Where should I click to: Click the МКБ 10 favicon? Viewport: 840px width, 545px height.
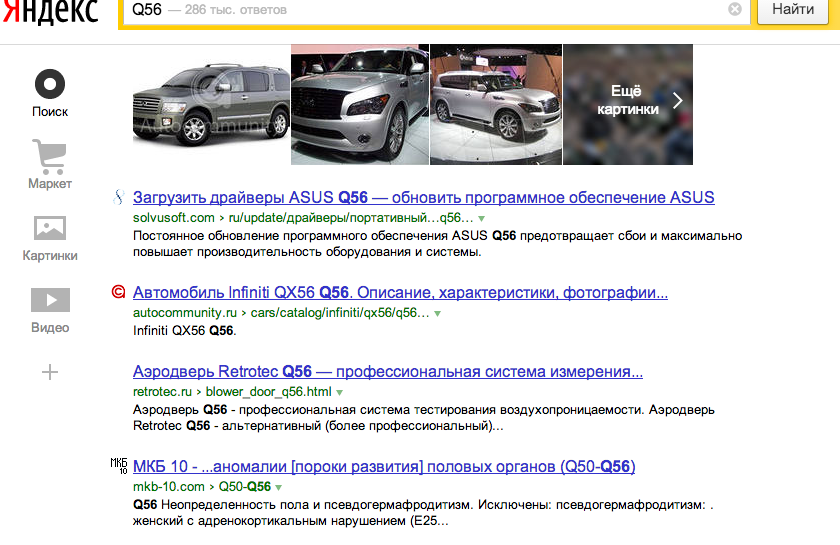pos(119,466)
